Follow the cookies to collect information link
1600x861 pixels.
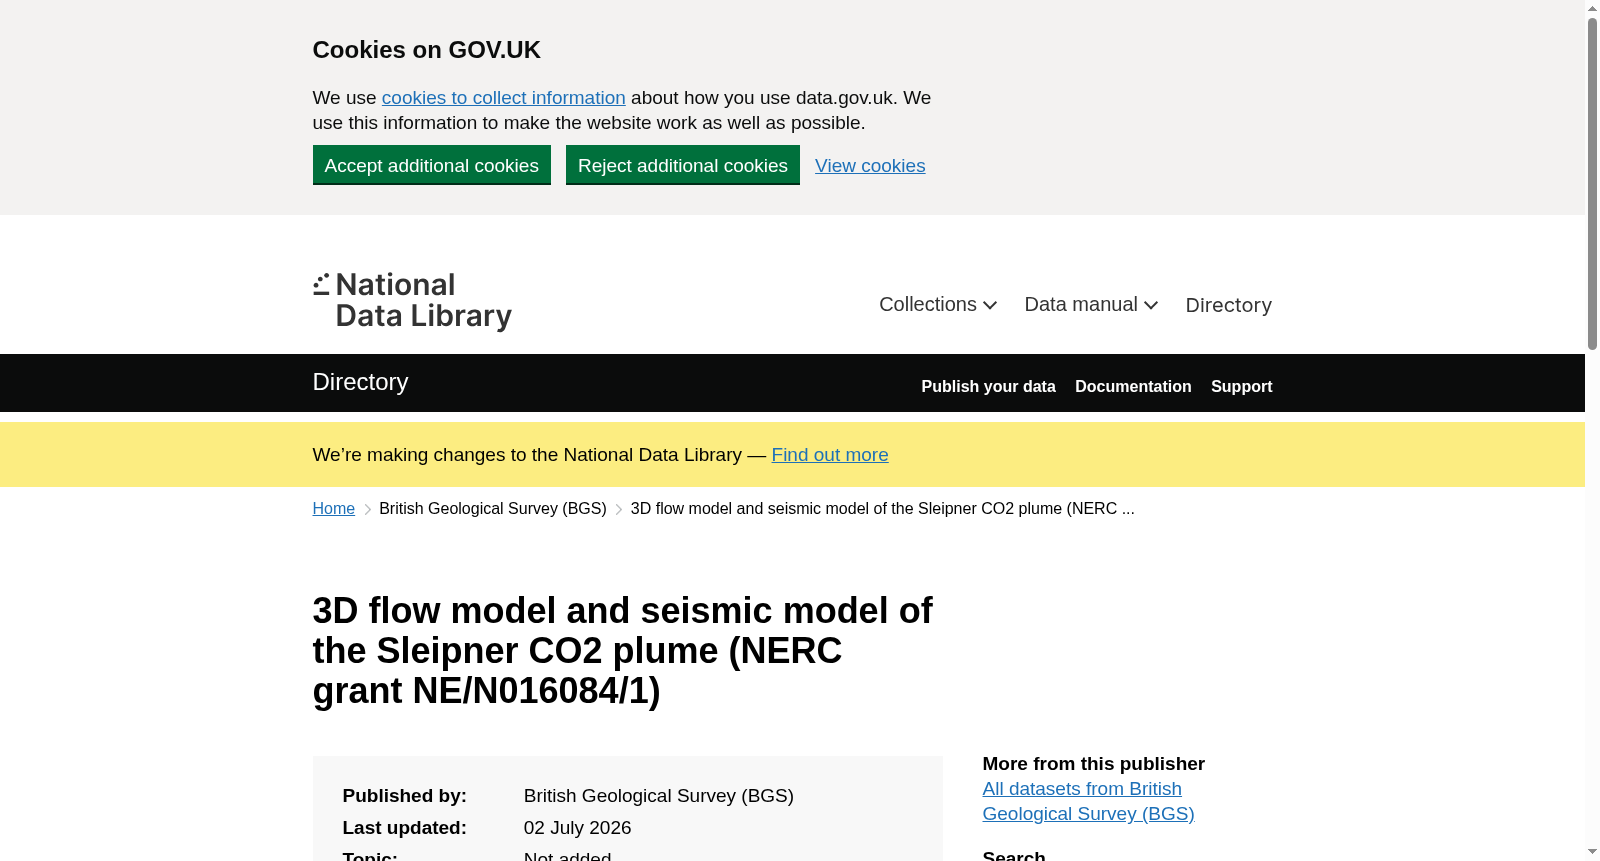pyautogui.click(x=503, y=98)
